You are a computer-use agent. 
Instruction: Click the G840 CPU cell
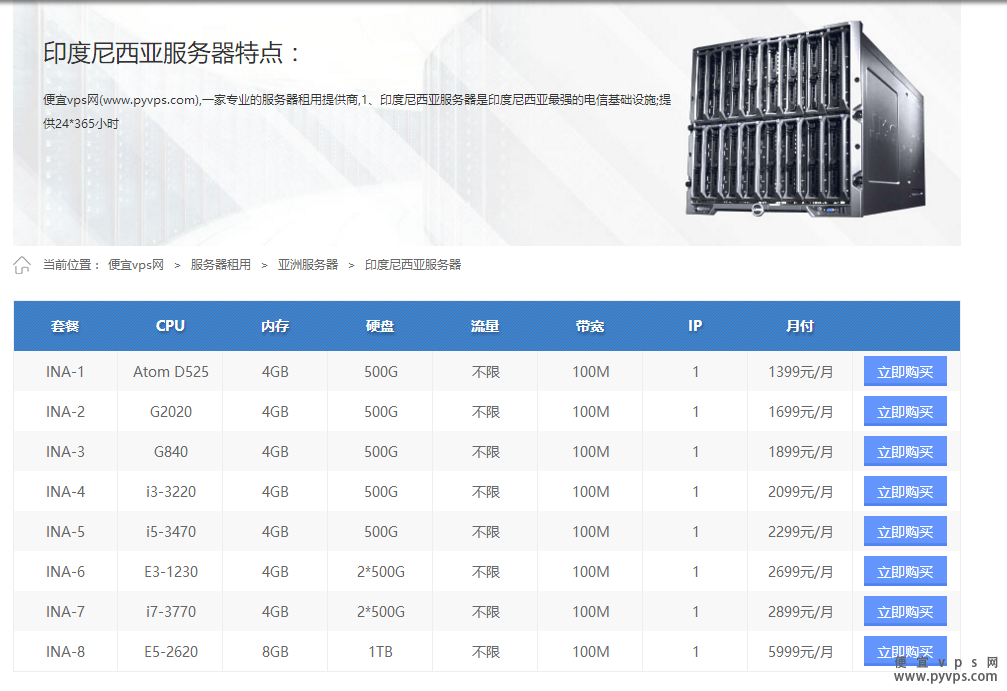point(171,451)
